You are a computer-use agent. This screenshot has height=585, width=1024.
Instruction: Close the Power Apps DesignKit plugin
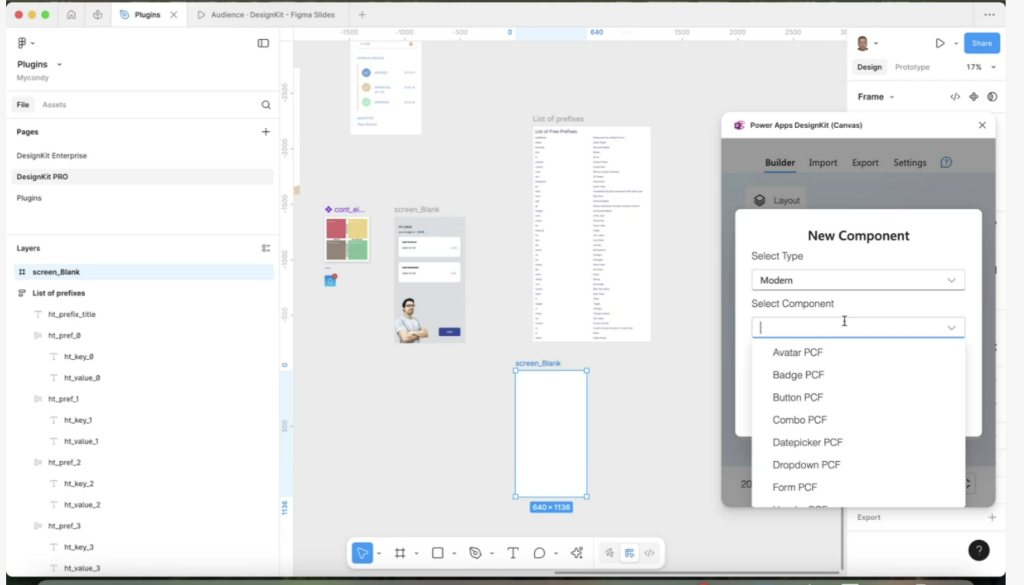[x=982, y=125]
